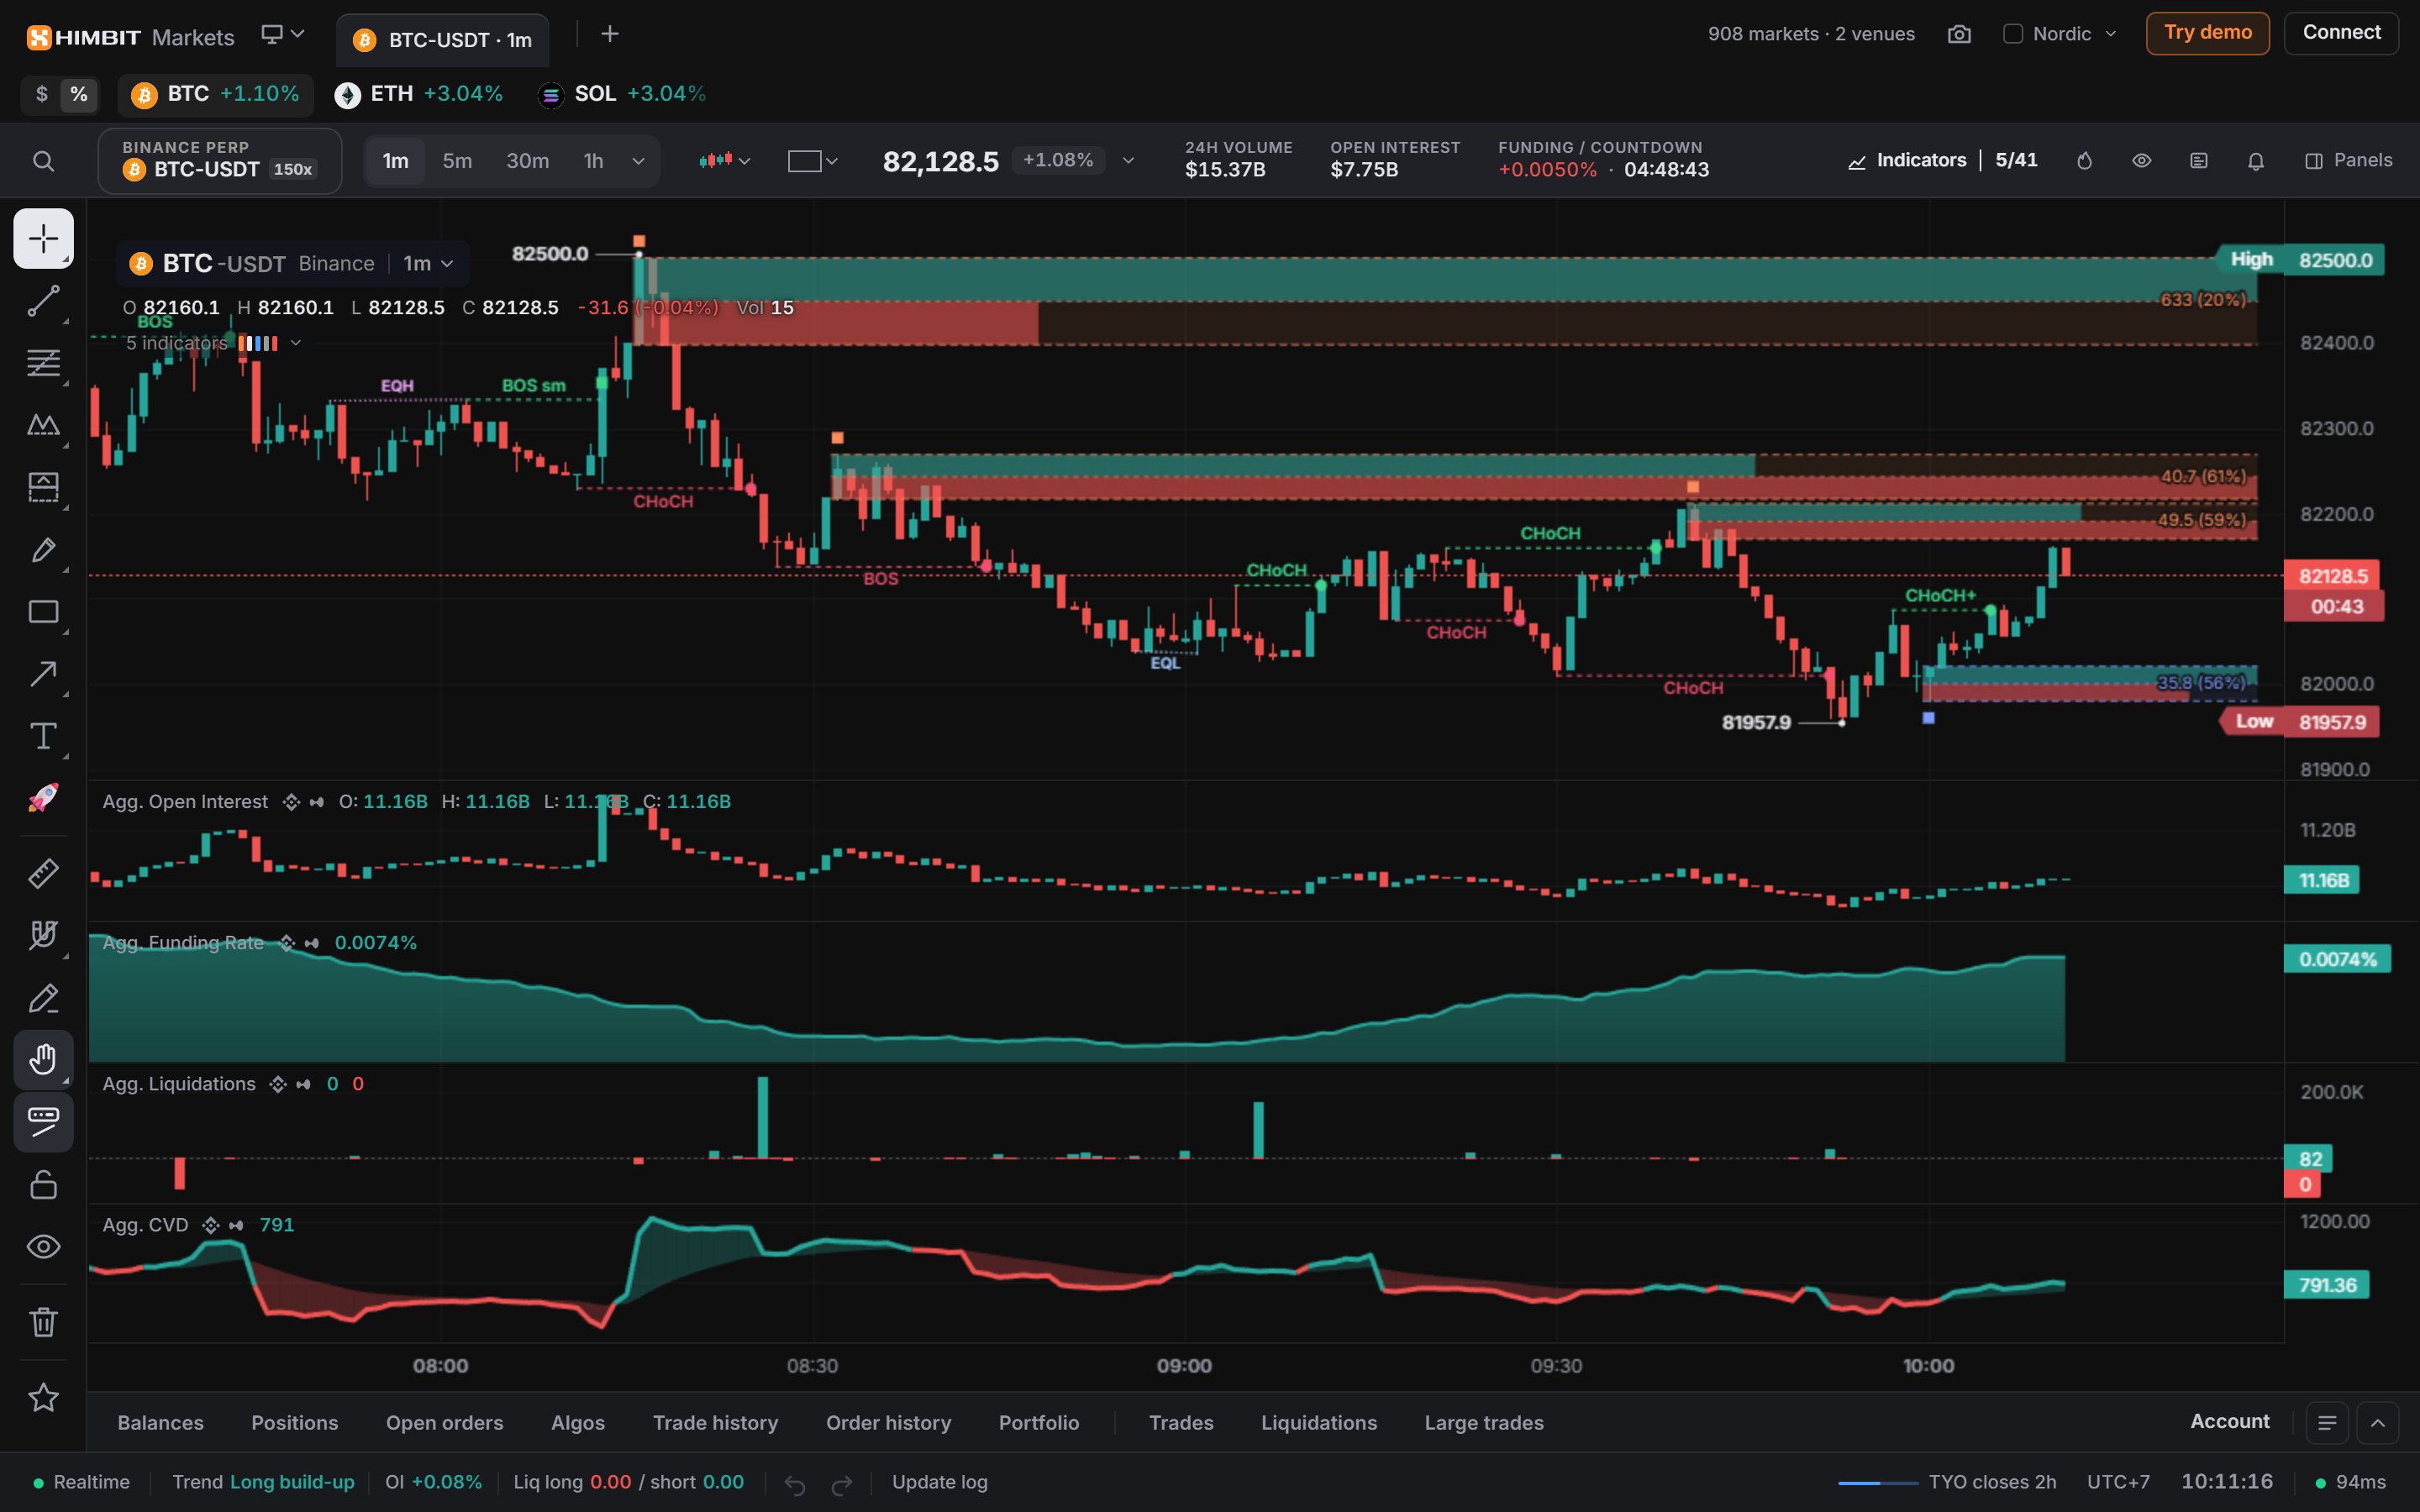
Task: Select the arrow drawing tool
Action: click(43, 674)
